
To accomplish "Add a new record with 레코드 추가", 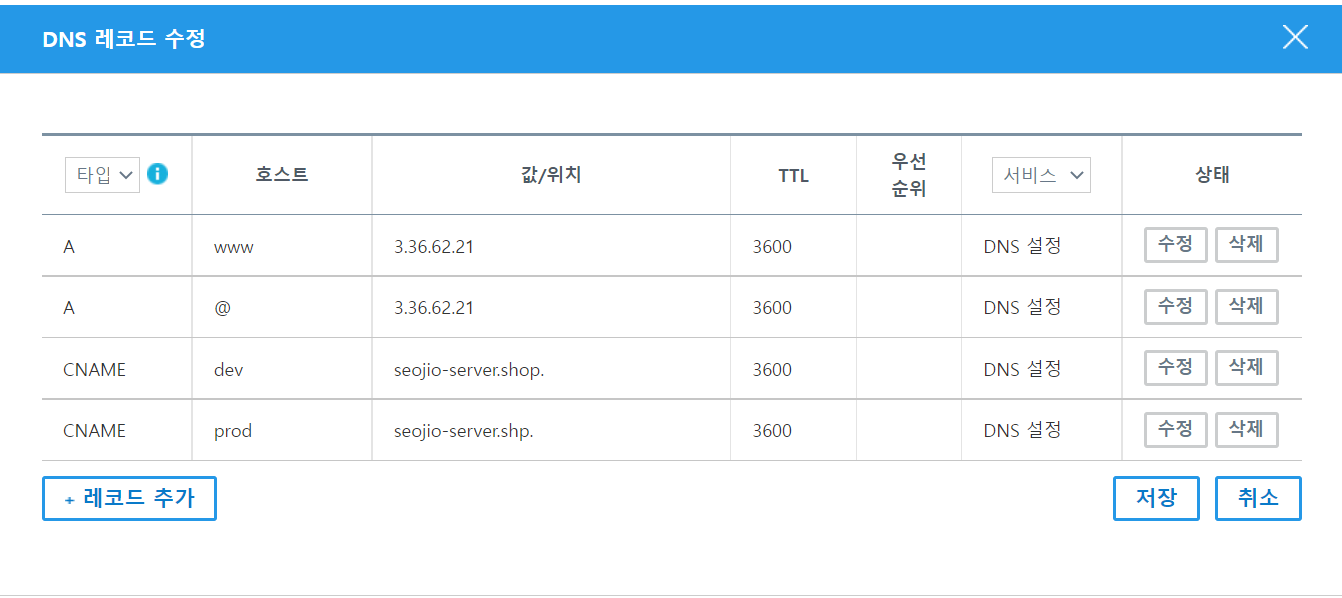I will (129, 498).
